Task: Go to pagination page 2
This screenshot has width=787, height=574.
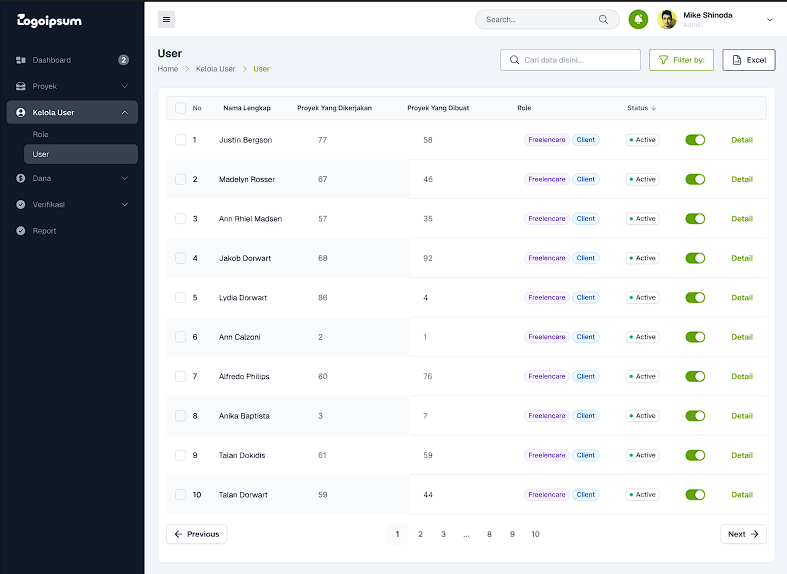Action: click(x=420, y=534)
